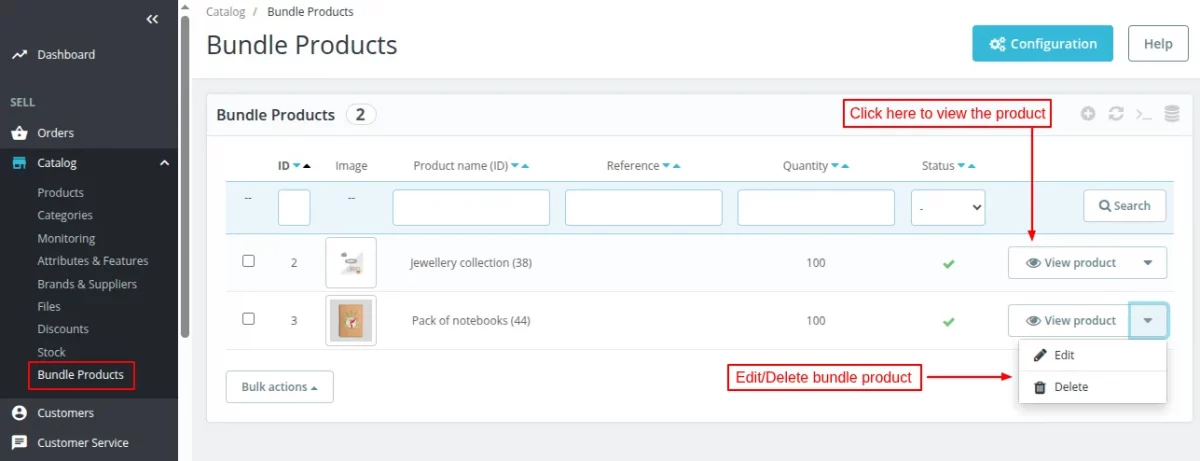Image resolution: width=1200 pixels, height=461 pixels.
Task: Open the Bulk actions dropdown
Action: [x=279, y=387]
